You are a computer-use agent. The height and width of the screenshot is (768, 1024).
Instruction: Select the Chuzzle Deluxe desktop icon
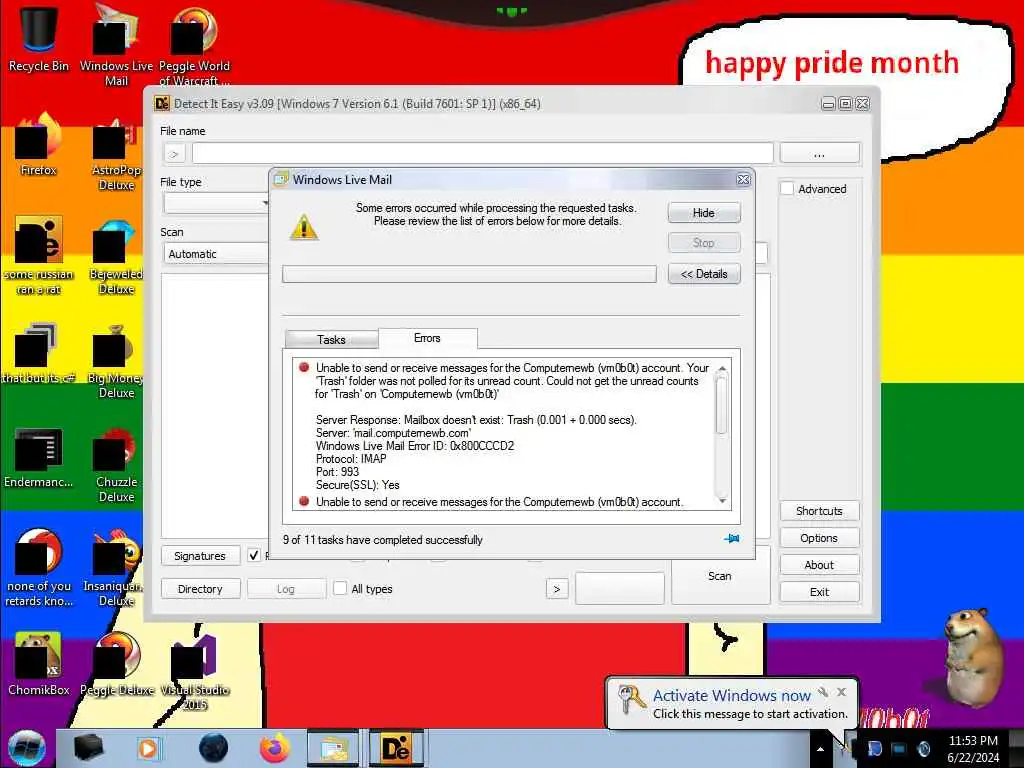tap(116, 464)
